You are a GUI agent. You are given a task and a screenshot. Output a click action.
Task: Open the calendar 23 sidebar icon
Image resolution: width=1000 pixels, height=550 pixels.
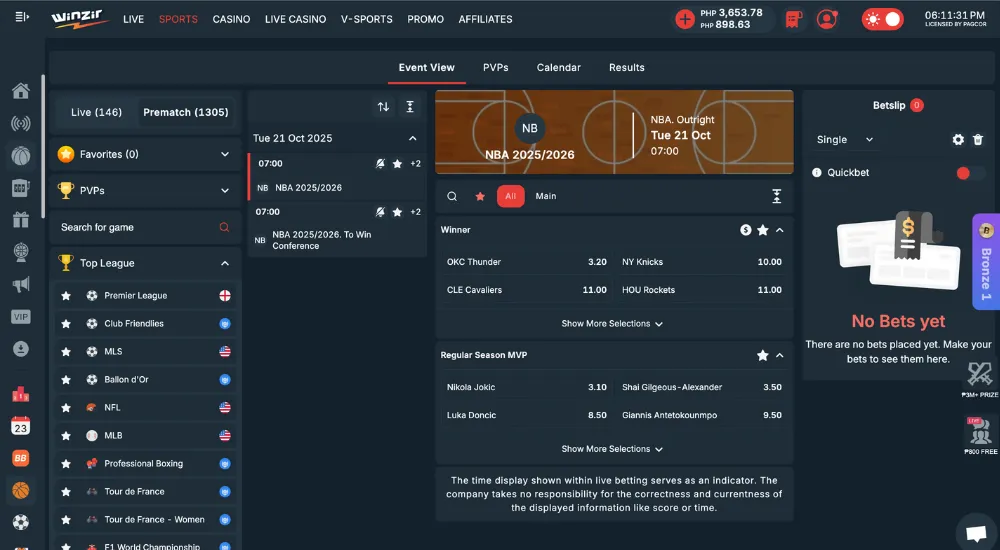click(20, 426)
